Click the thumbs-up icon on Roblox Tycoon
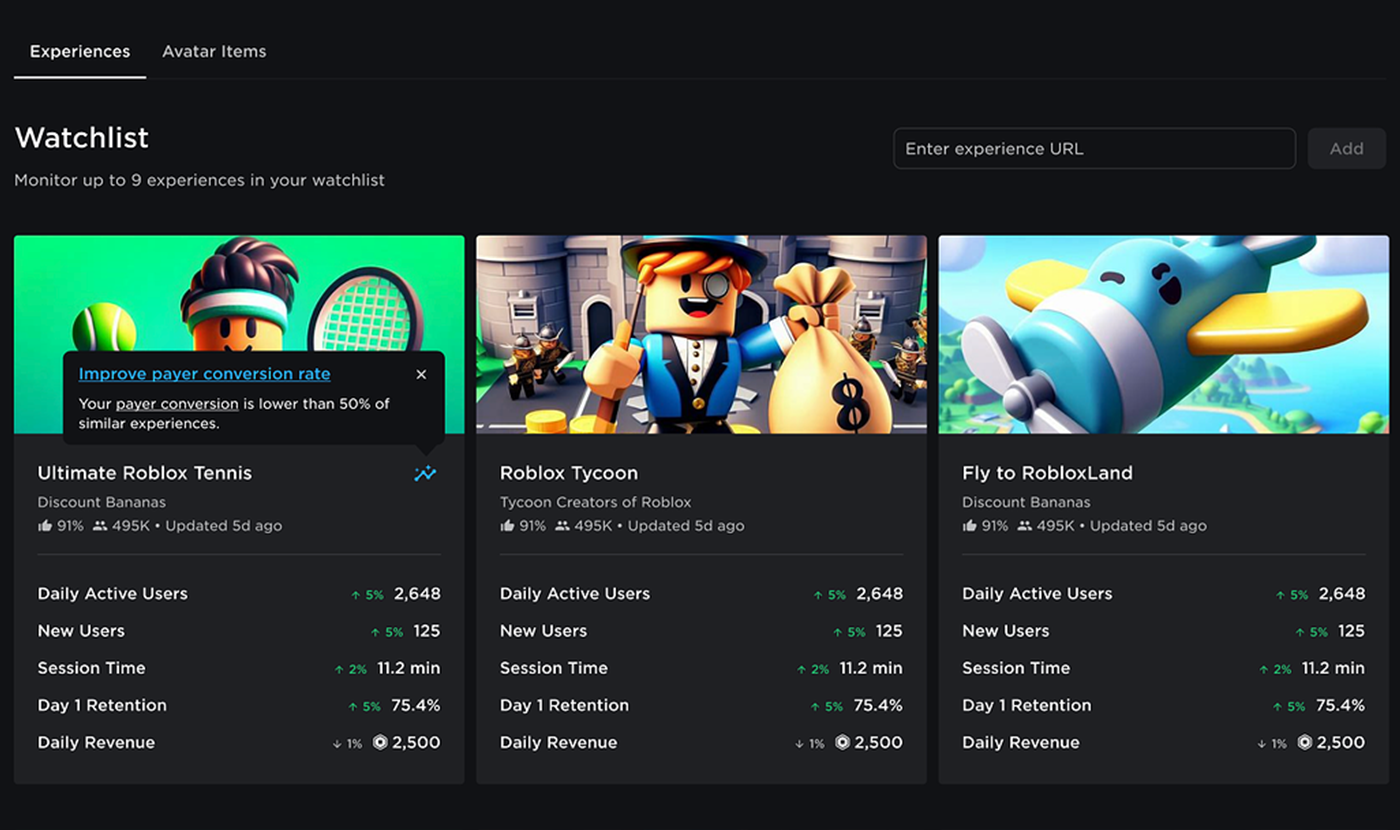Viewport: 1400px width, 830px height. coord(507,525)
